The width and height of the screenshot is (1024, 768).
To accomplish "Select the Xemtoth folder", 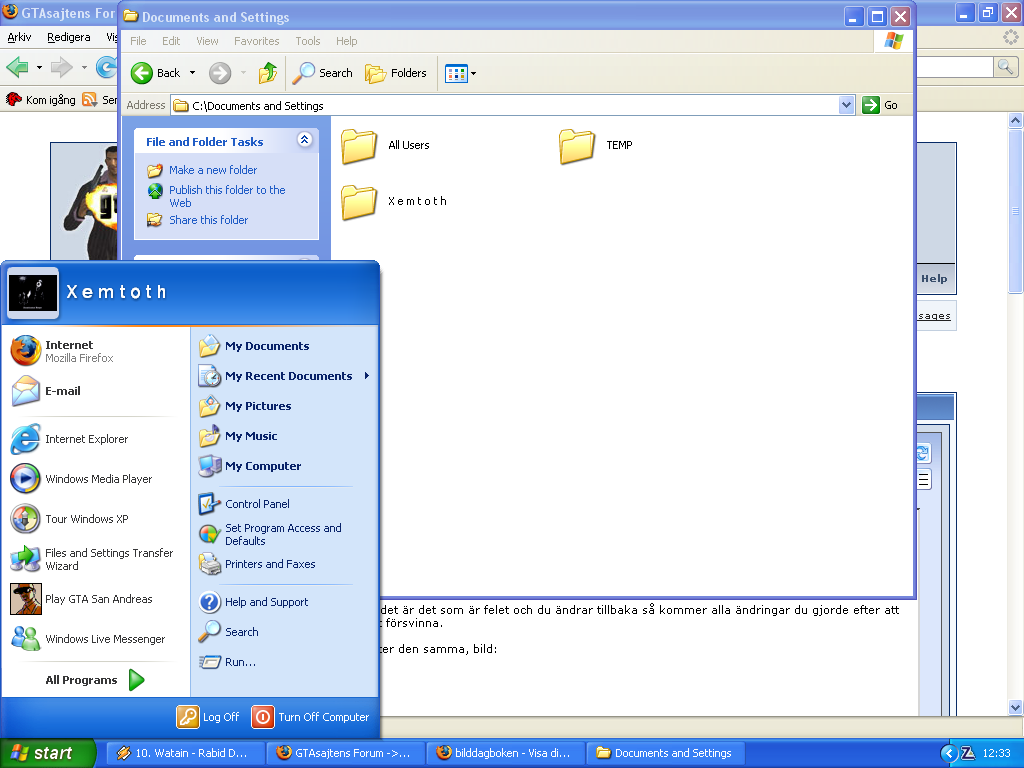I will coord(394,202).
